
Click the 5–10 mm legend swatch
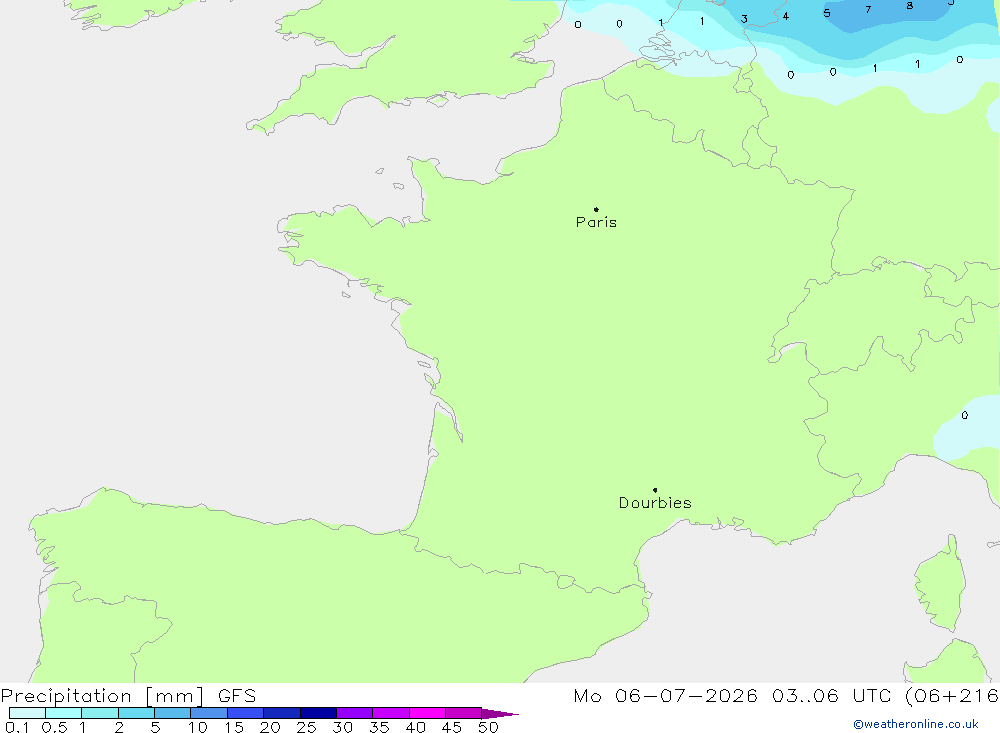pyautogui.click(x=173, y=713)
